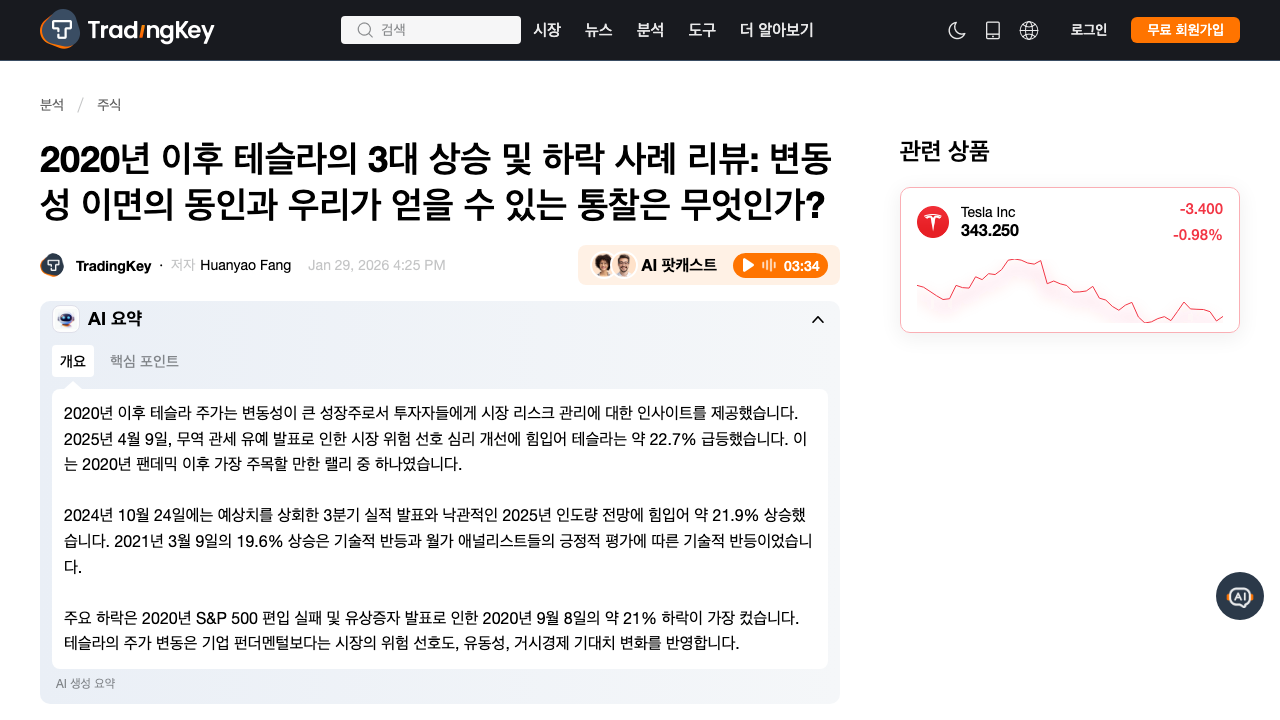Open the 시장 menu
The width and height of the screenshot is (1280, 720).
coord(547,30)
